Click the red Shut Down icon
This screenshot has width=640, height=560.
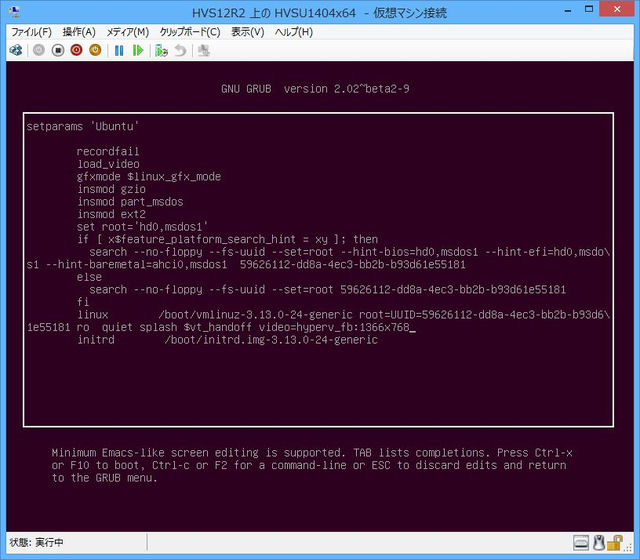[76, 50]
